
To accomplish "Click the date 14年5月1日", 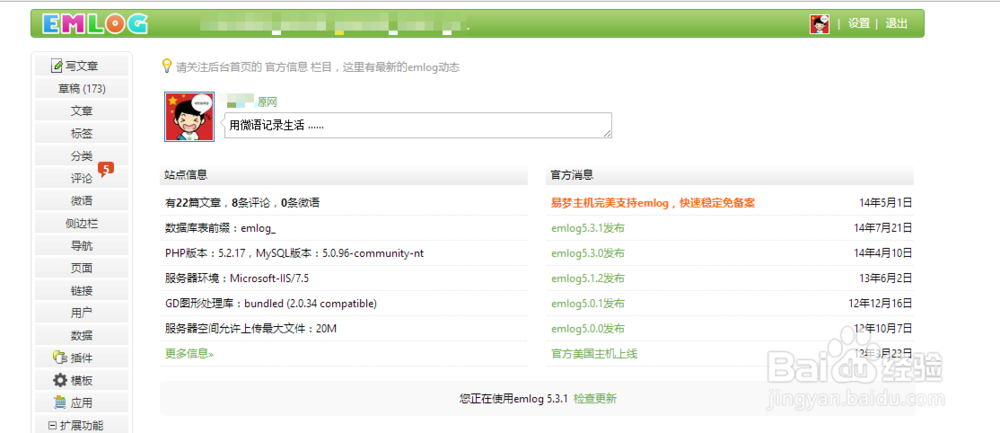I will coord(886,203).
